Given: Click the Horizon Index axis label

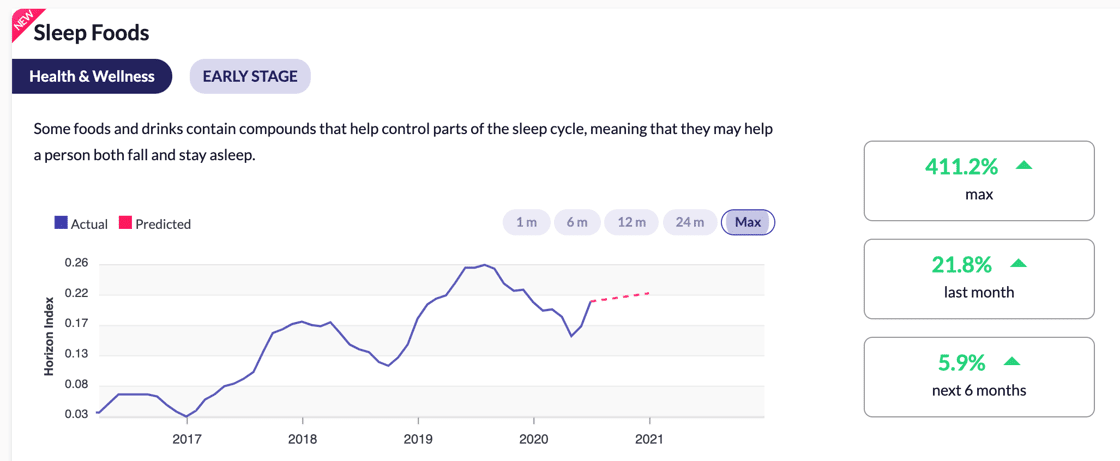Looking at the screenshot, I should pyautogui.click(x=48, y=335).
